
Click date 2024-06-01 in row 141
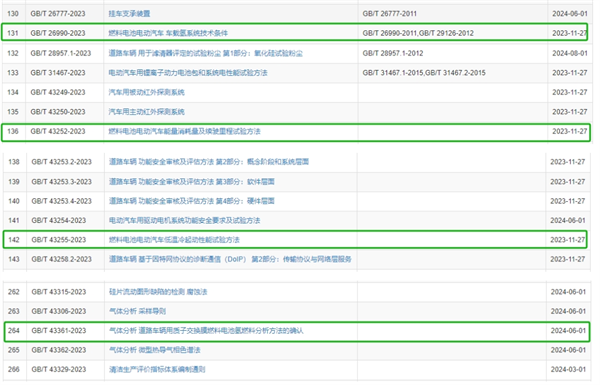(568, 221)
